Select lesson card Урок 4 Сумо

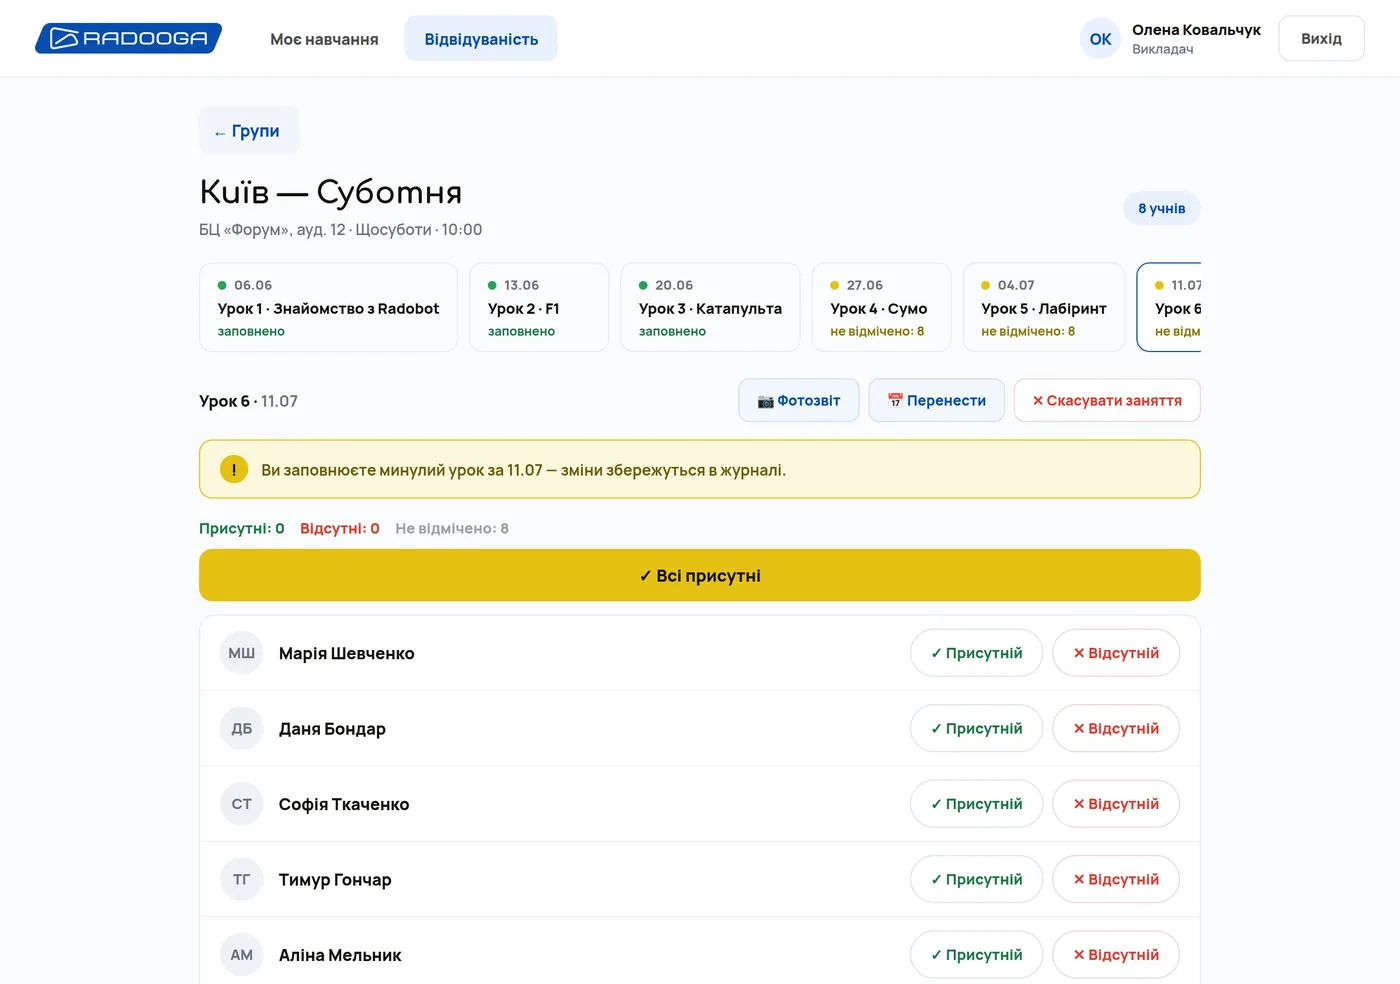click(x=881, y=307)
